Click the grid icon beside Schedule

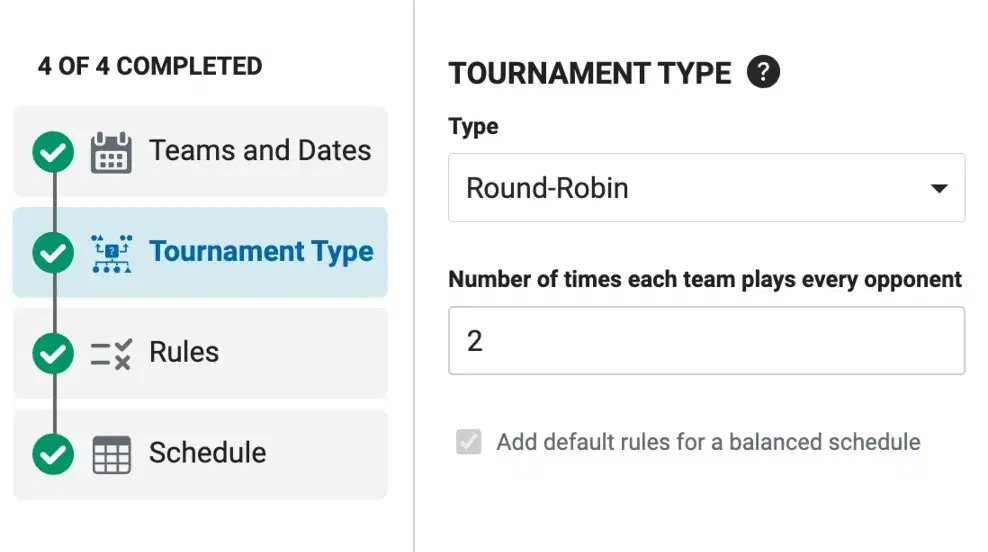pos(112,454)
